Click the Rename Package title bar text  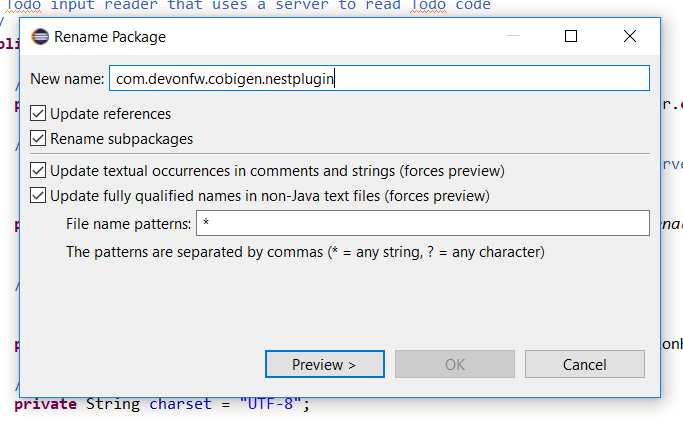112,37
